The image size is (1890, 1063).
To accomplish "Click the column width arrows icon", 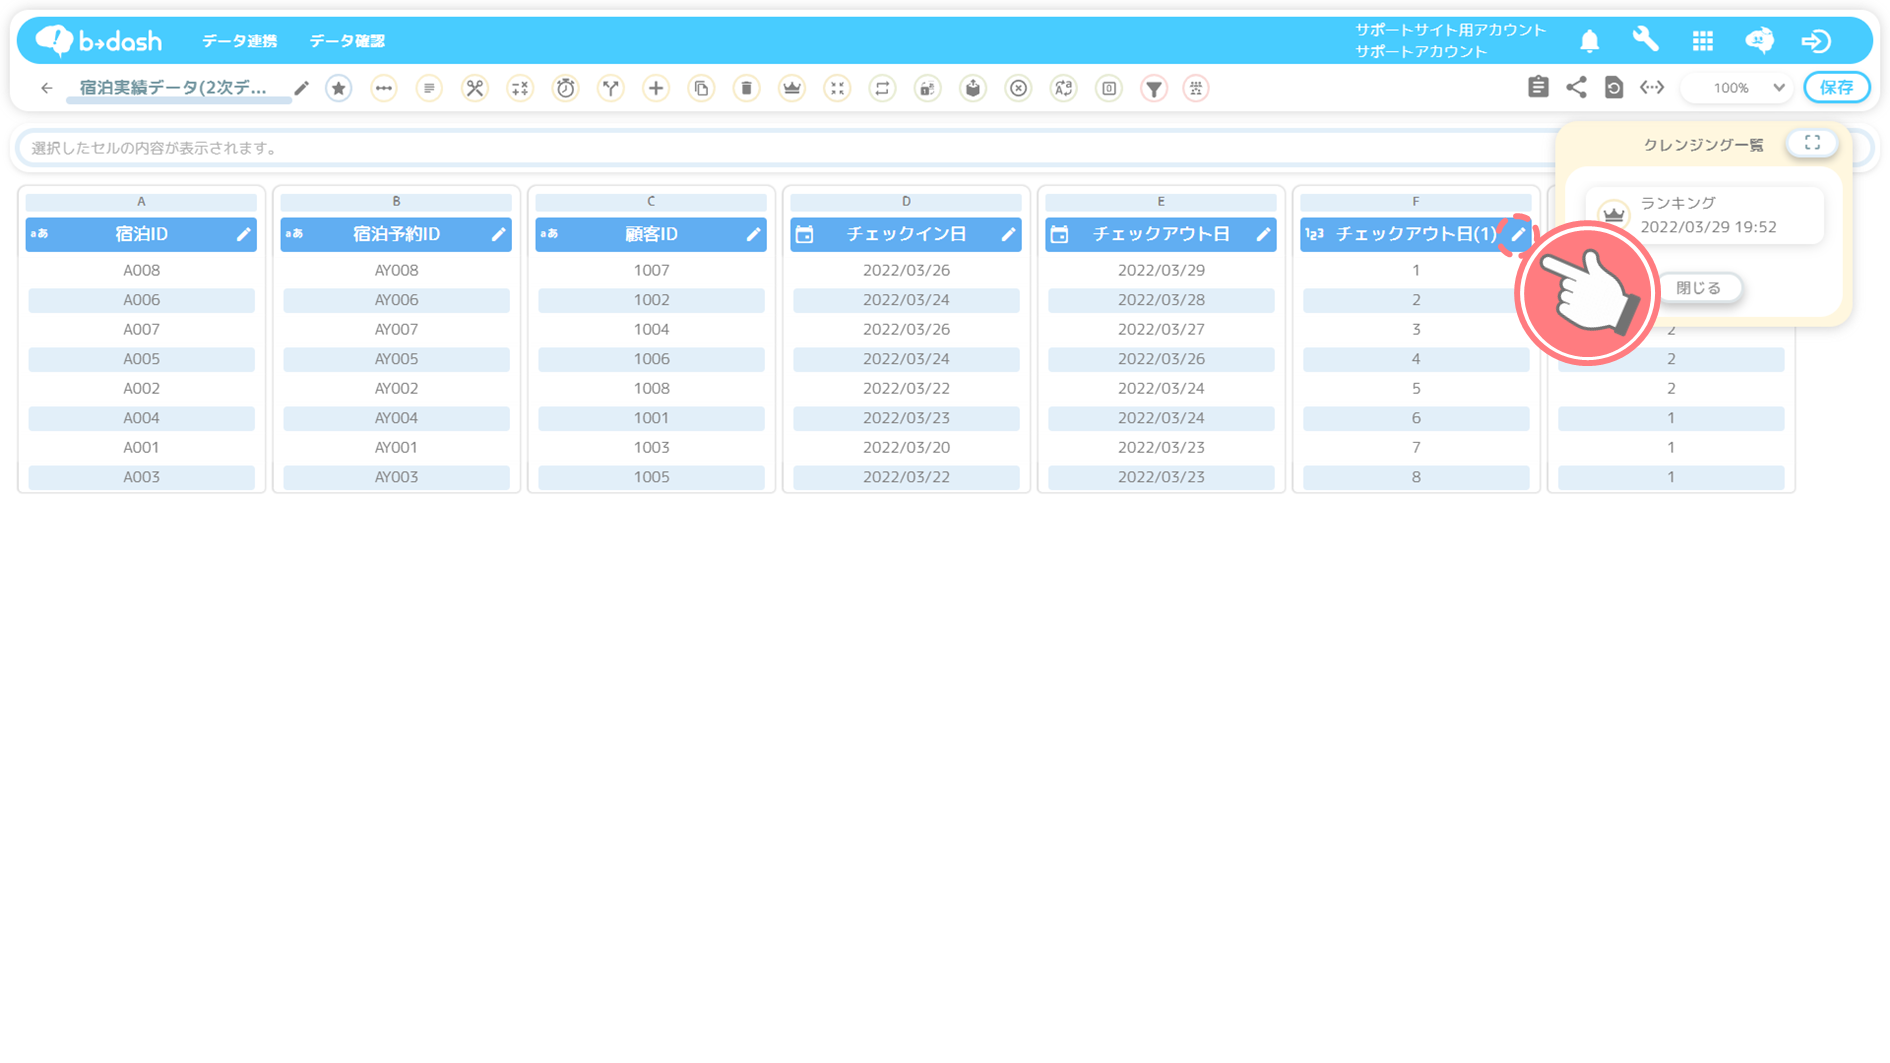I will pos(1652,87).
